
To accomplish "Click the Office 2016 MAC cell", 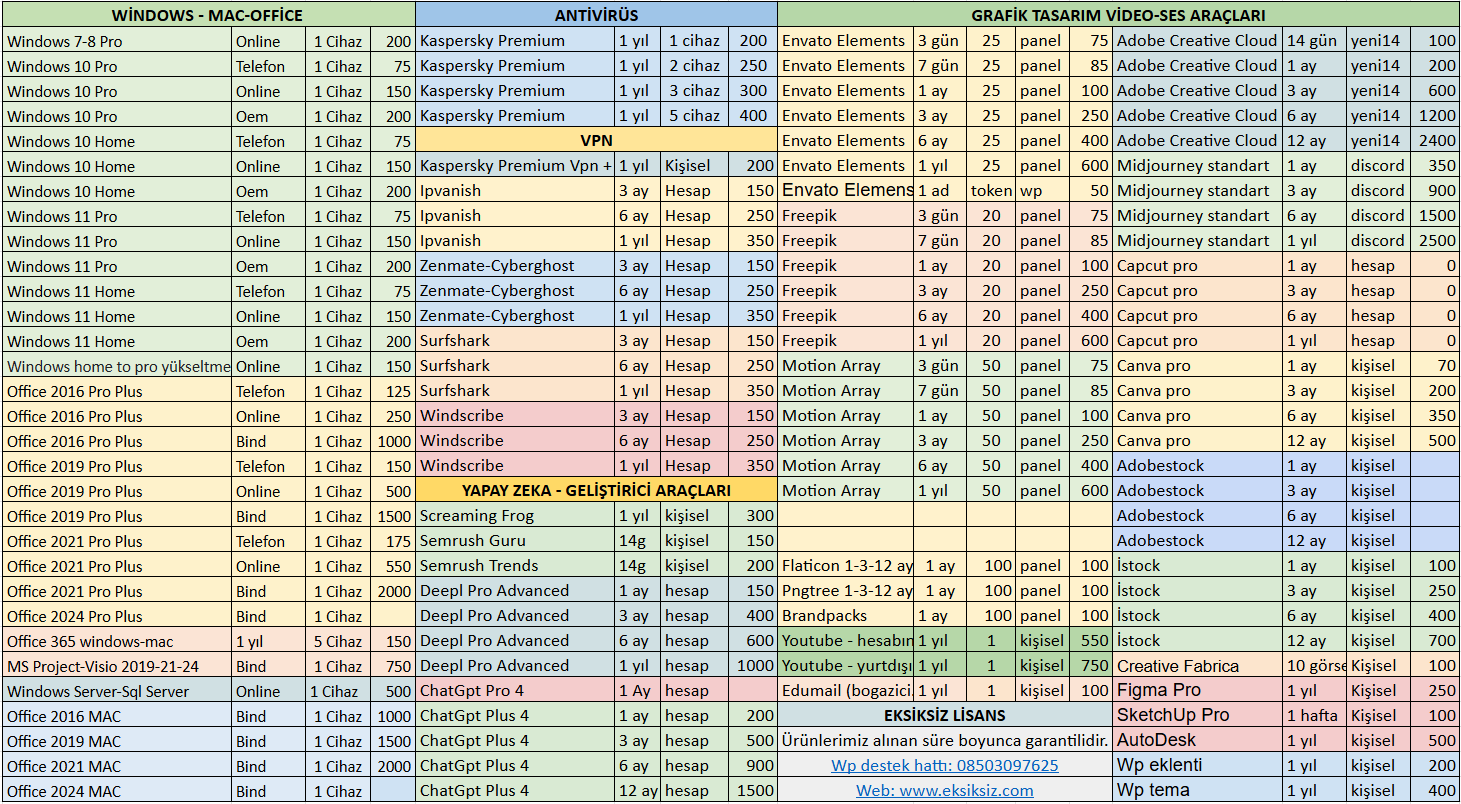I will 117,716.
